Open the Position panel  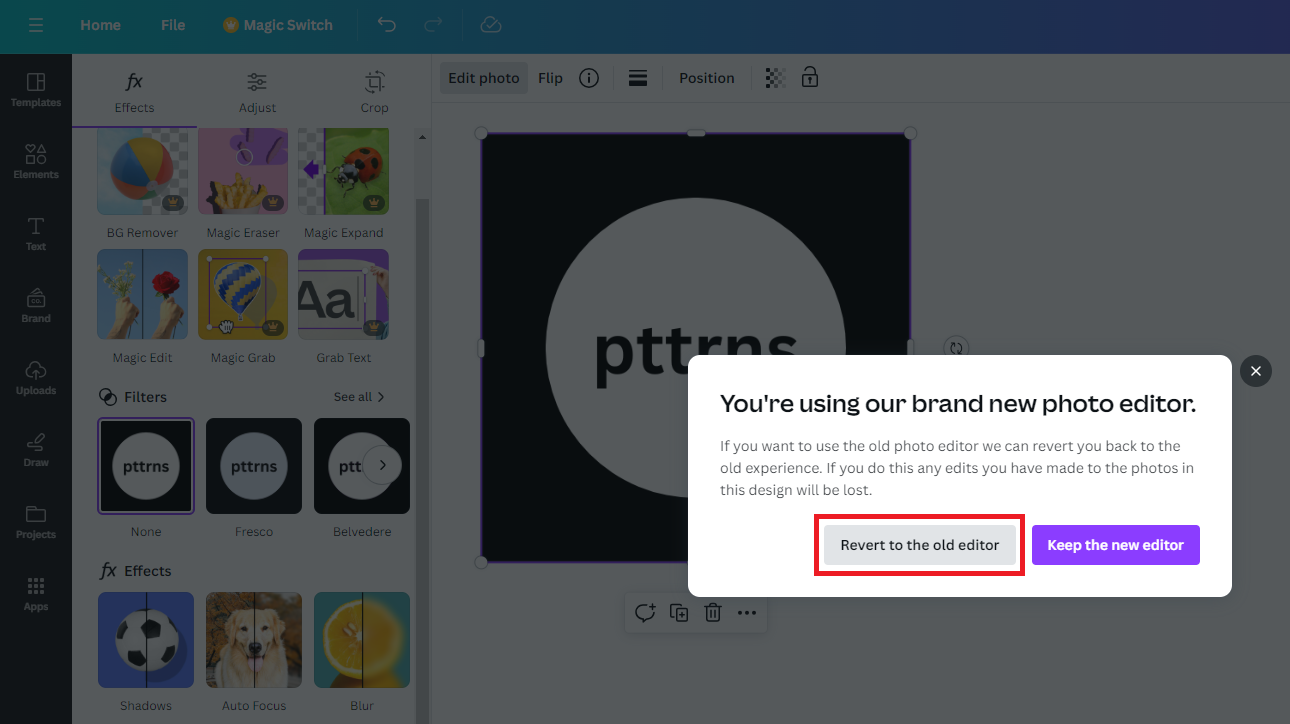707,78
